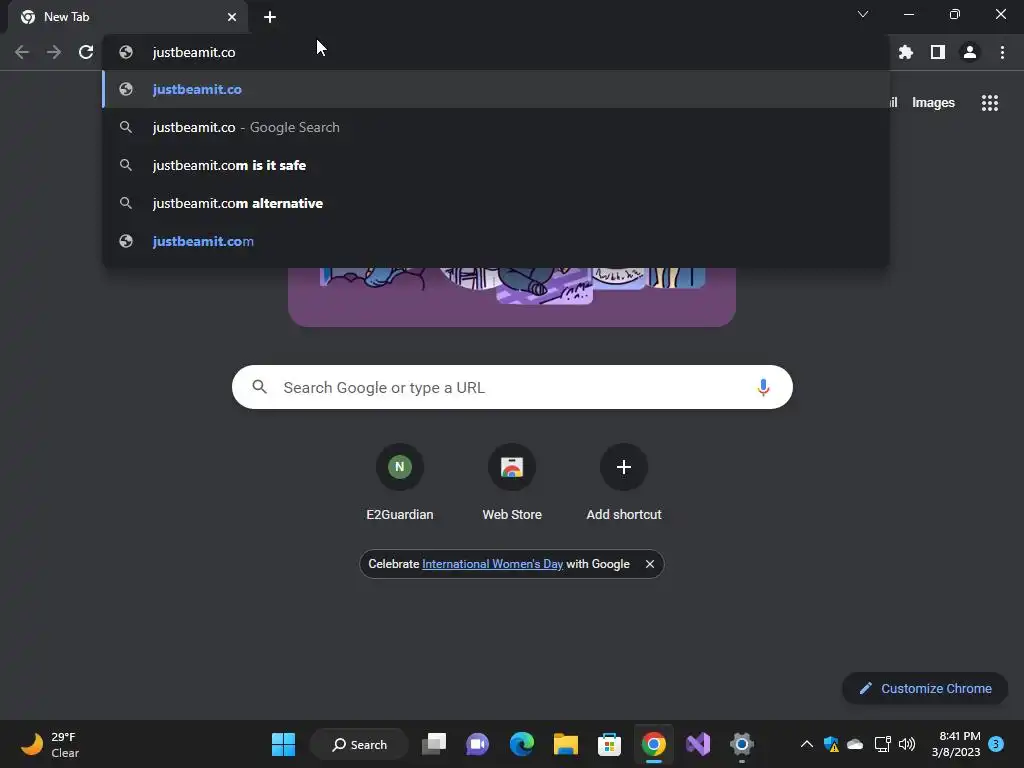Click the magnifier icon in Google search box

pyautogui.click(x=259, y=387)
